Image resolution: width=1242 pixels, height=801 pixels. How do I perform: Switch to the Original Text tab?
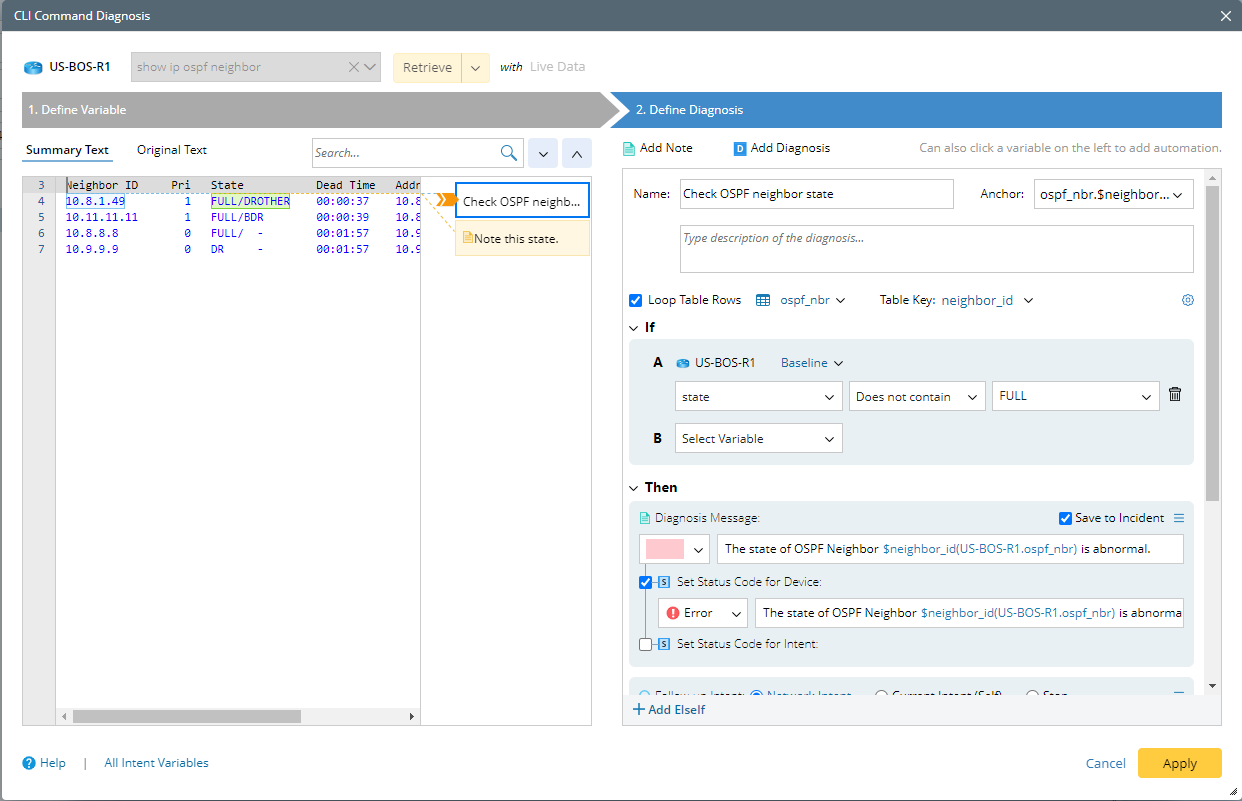[172, 150]
